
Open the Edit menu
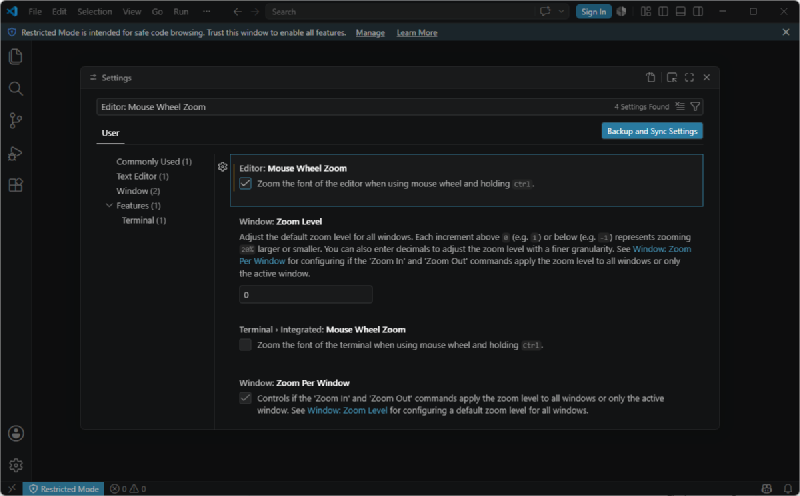click(59, 11)
